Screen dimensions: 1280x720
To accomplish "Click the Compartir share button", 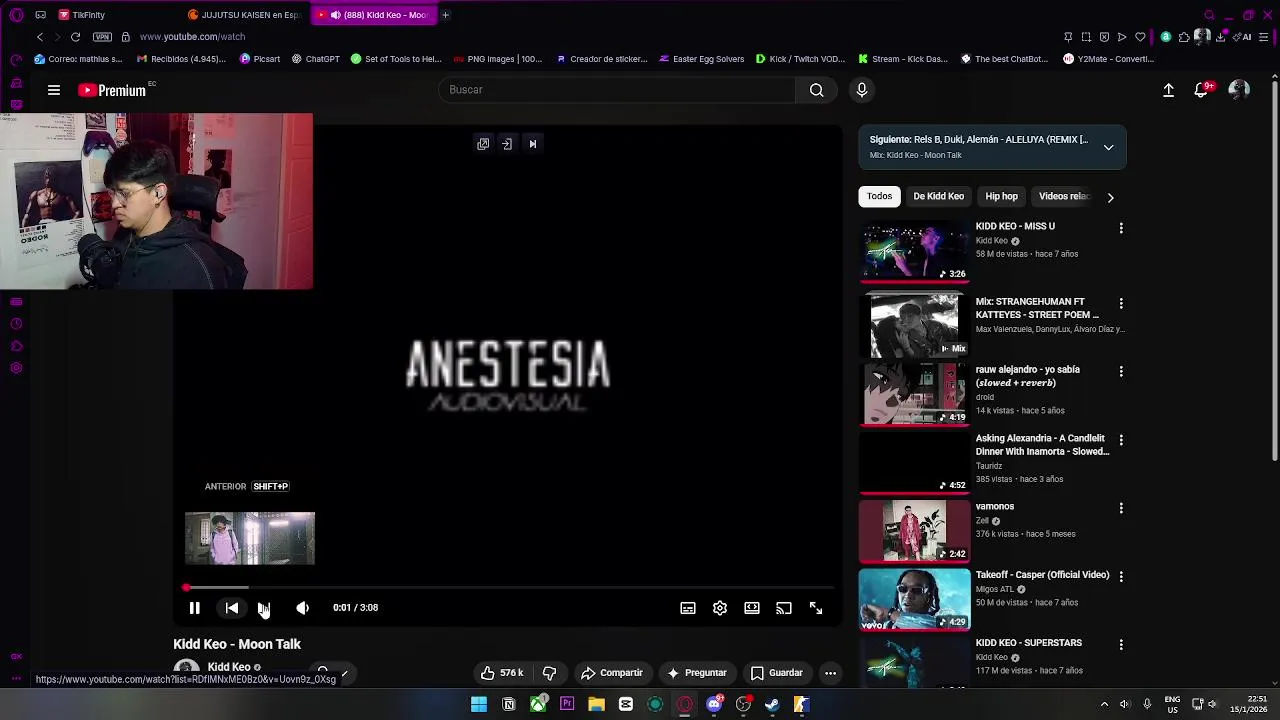I will click(x=612, y=673).
